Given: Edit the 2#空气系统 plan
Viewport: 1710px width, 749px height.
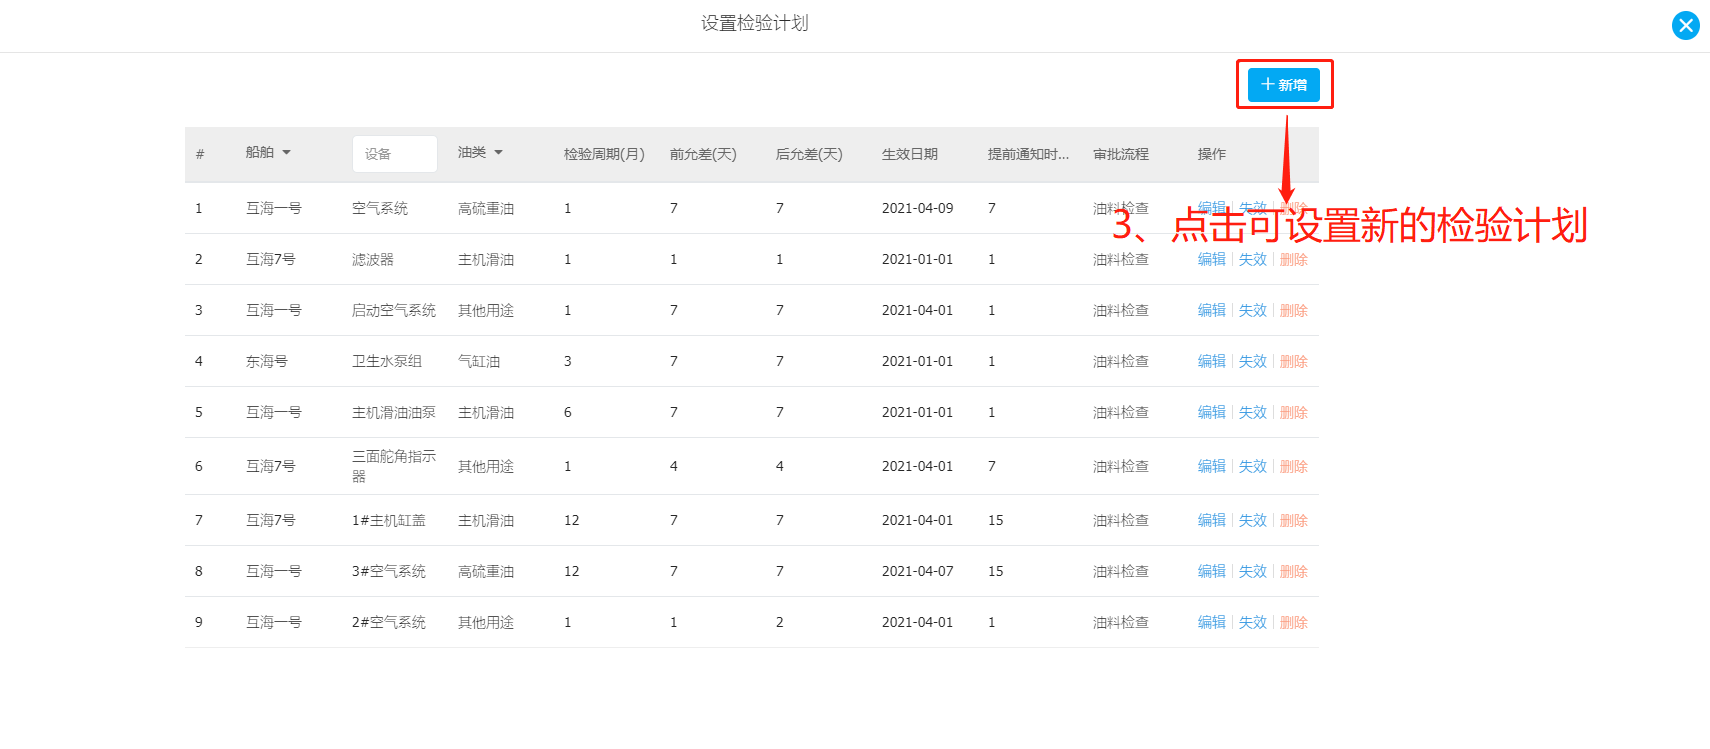Looking at the screenshot, I should click(x=1211, y=622).
